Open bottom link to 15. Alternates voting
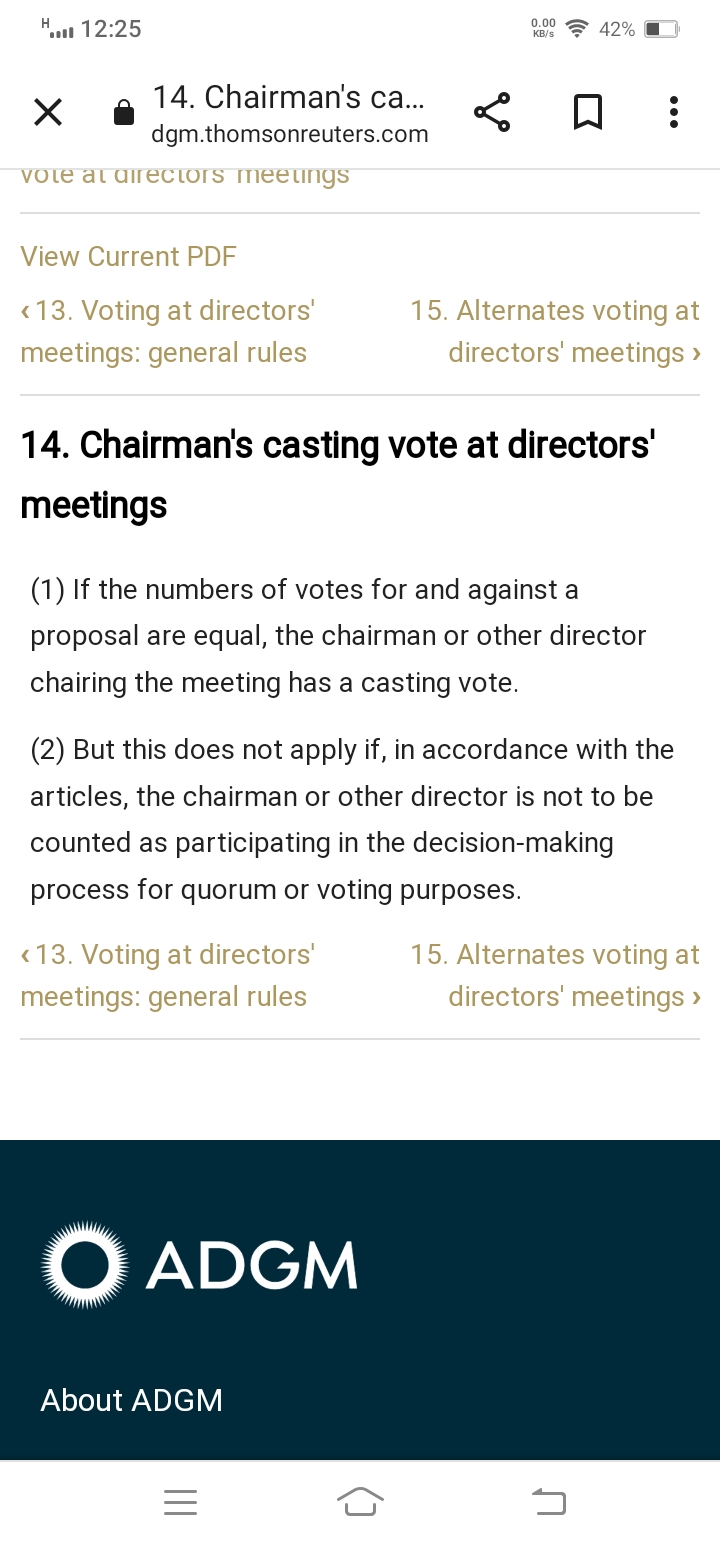Image resolution: width=720 pixels, height=1544 pixels. 555,976
